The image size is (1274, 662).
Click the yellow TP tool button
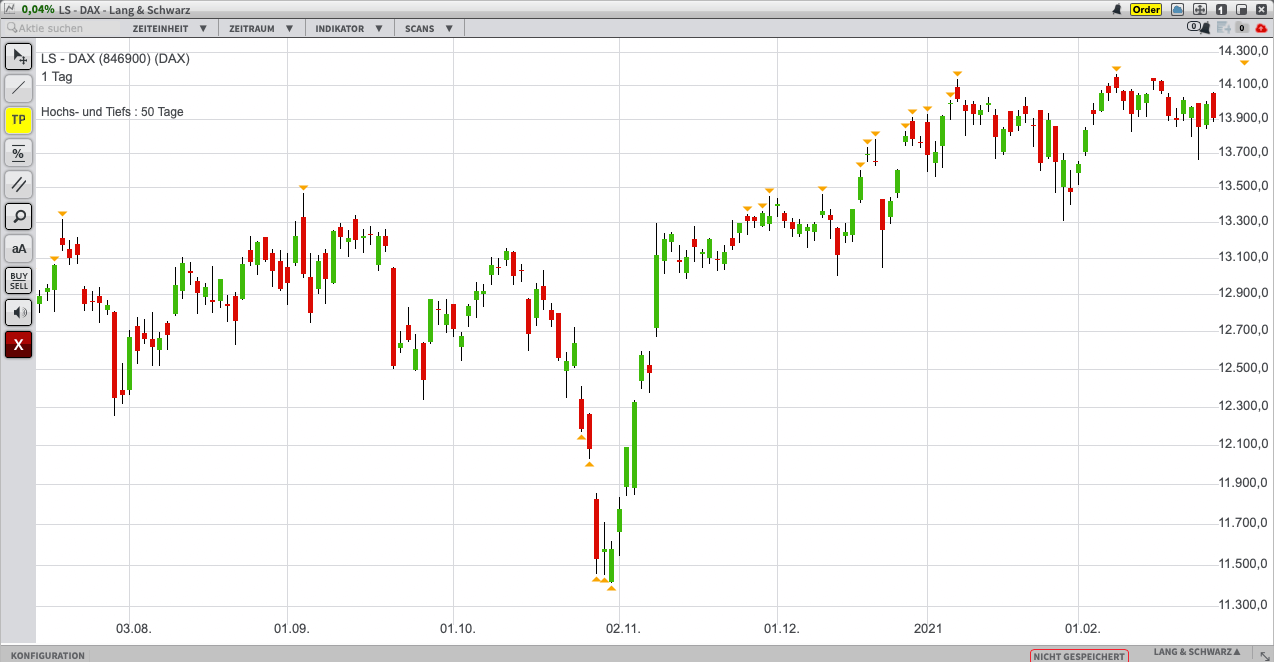(19, 120)
